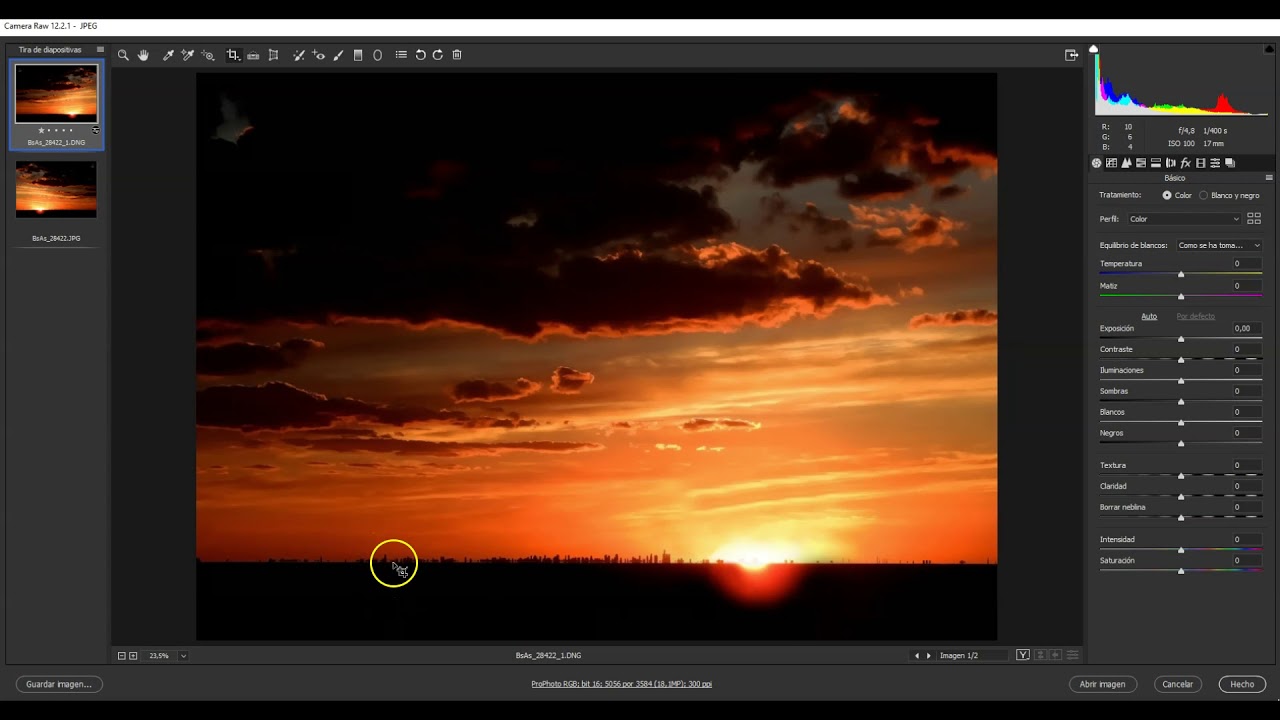
Task: Pick the White Balance eyedropper tool
Action: click(x=168, y=55)
